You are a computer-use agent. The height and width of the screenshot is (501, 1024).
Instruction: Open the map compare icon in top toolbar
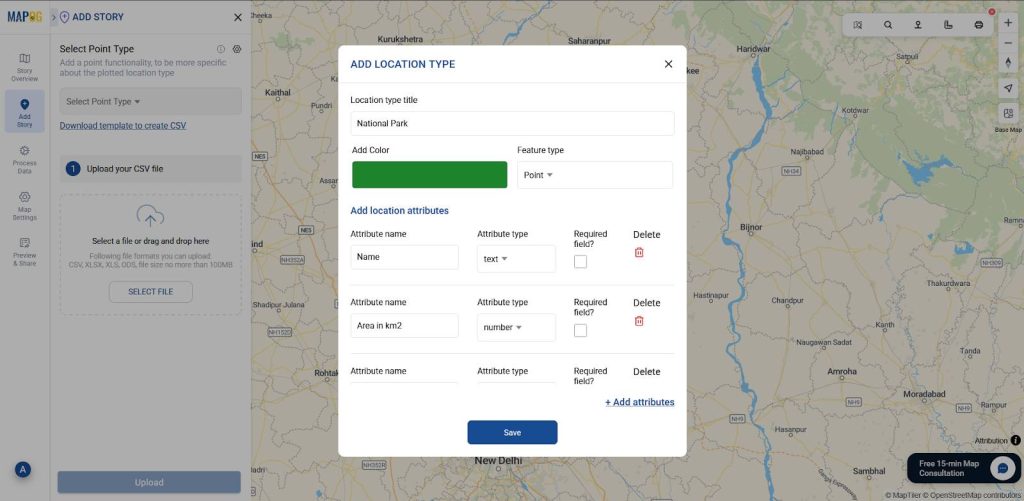coord(857,25)
